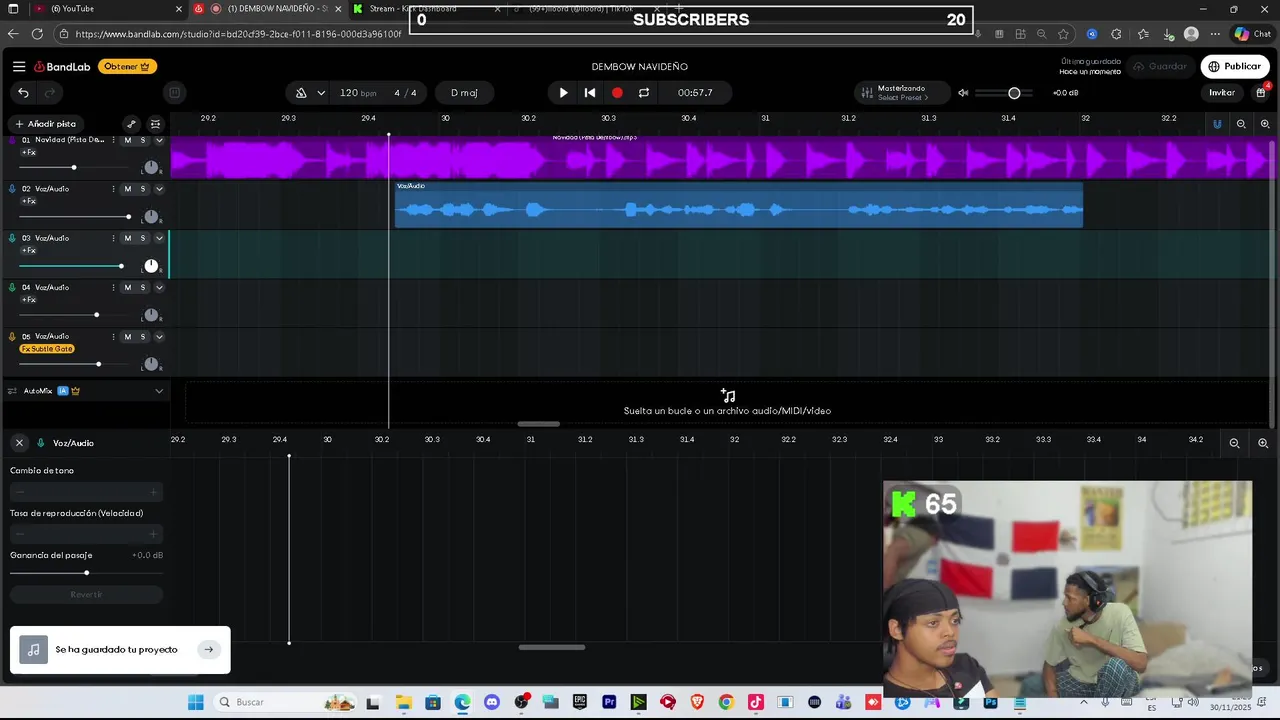The width and height of the screenshot is (1280, 720).
Task: Start recording with the red record button
Action: (x=617, y=93)
